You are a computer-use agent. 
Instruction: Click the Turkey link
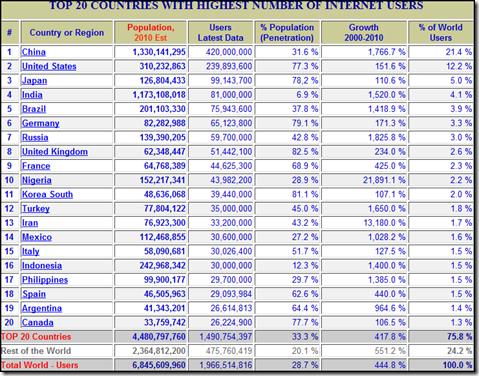pos(36,209)
